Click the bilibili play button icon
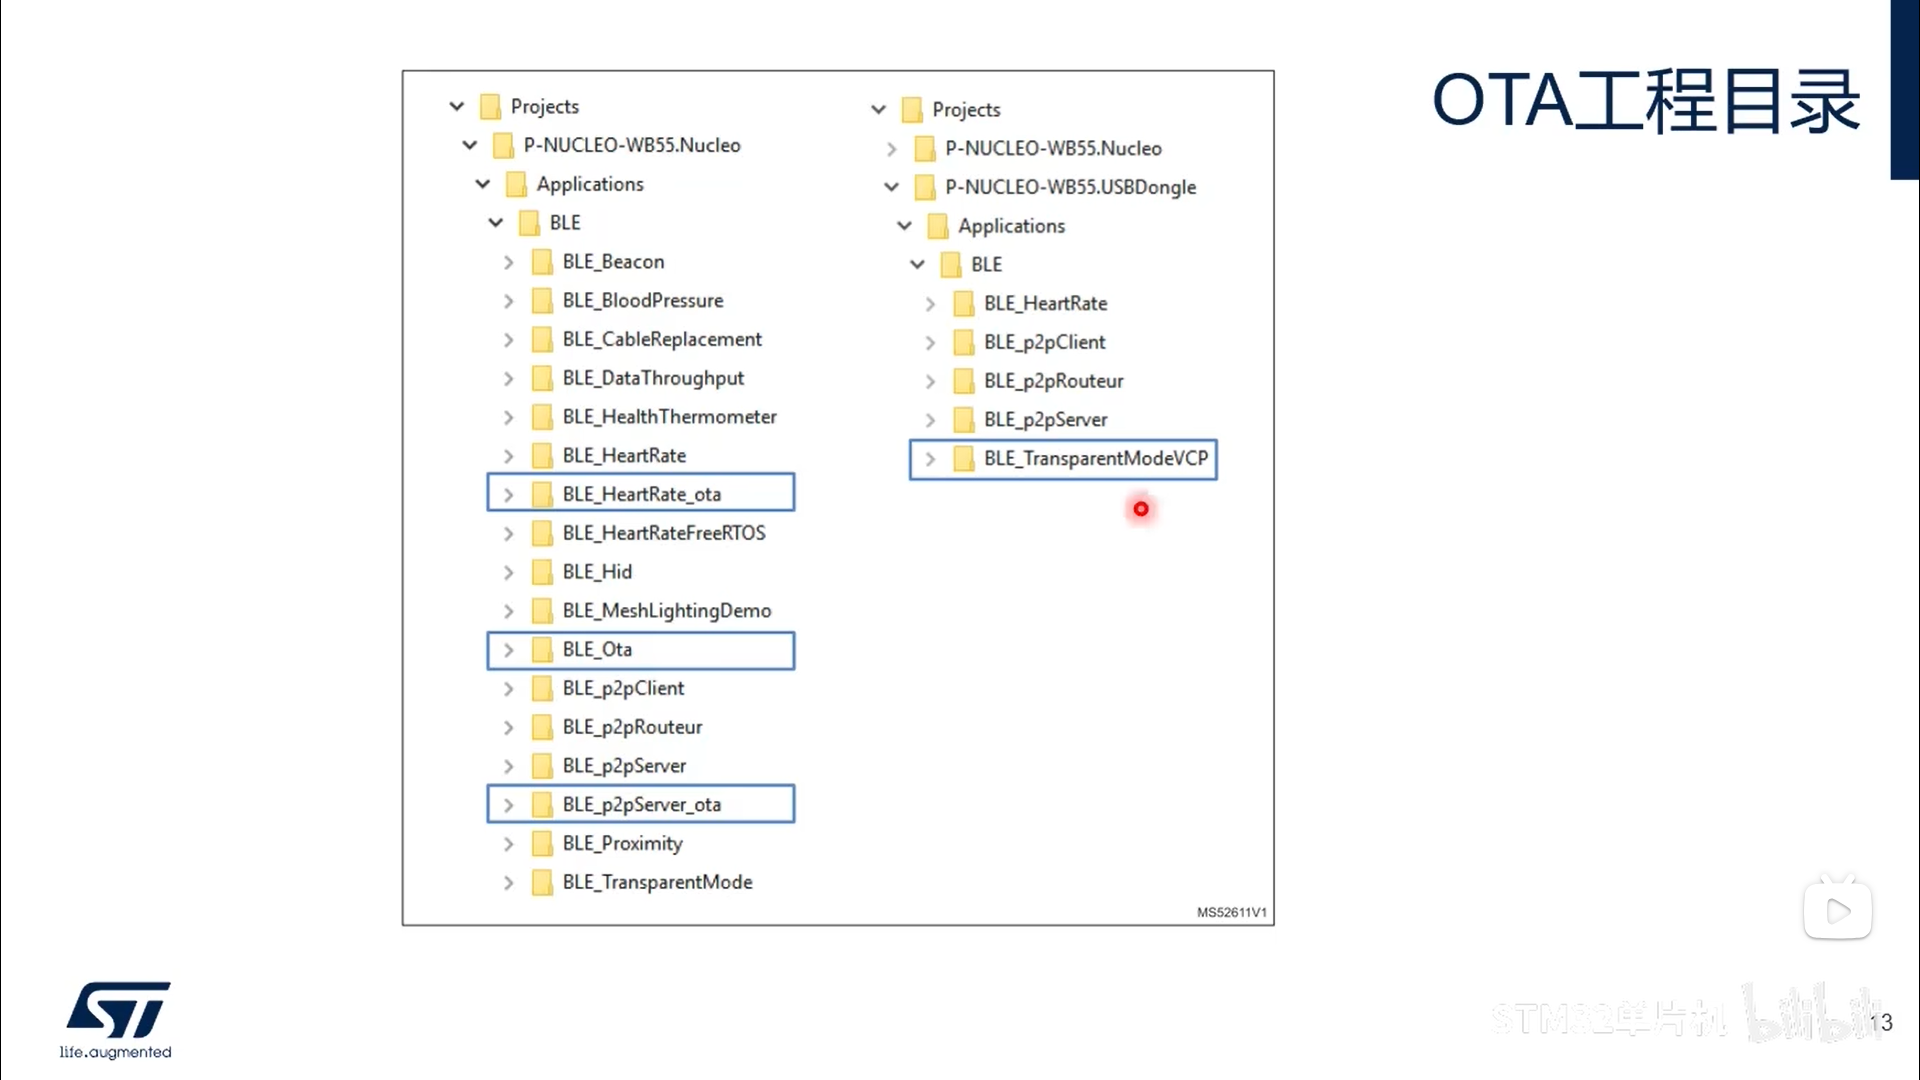This screenshot has height=1080, width=1920. (x=1837, y=910)
